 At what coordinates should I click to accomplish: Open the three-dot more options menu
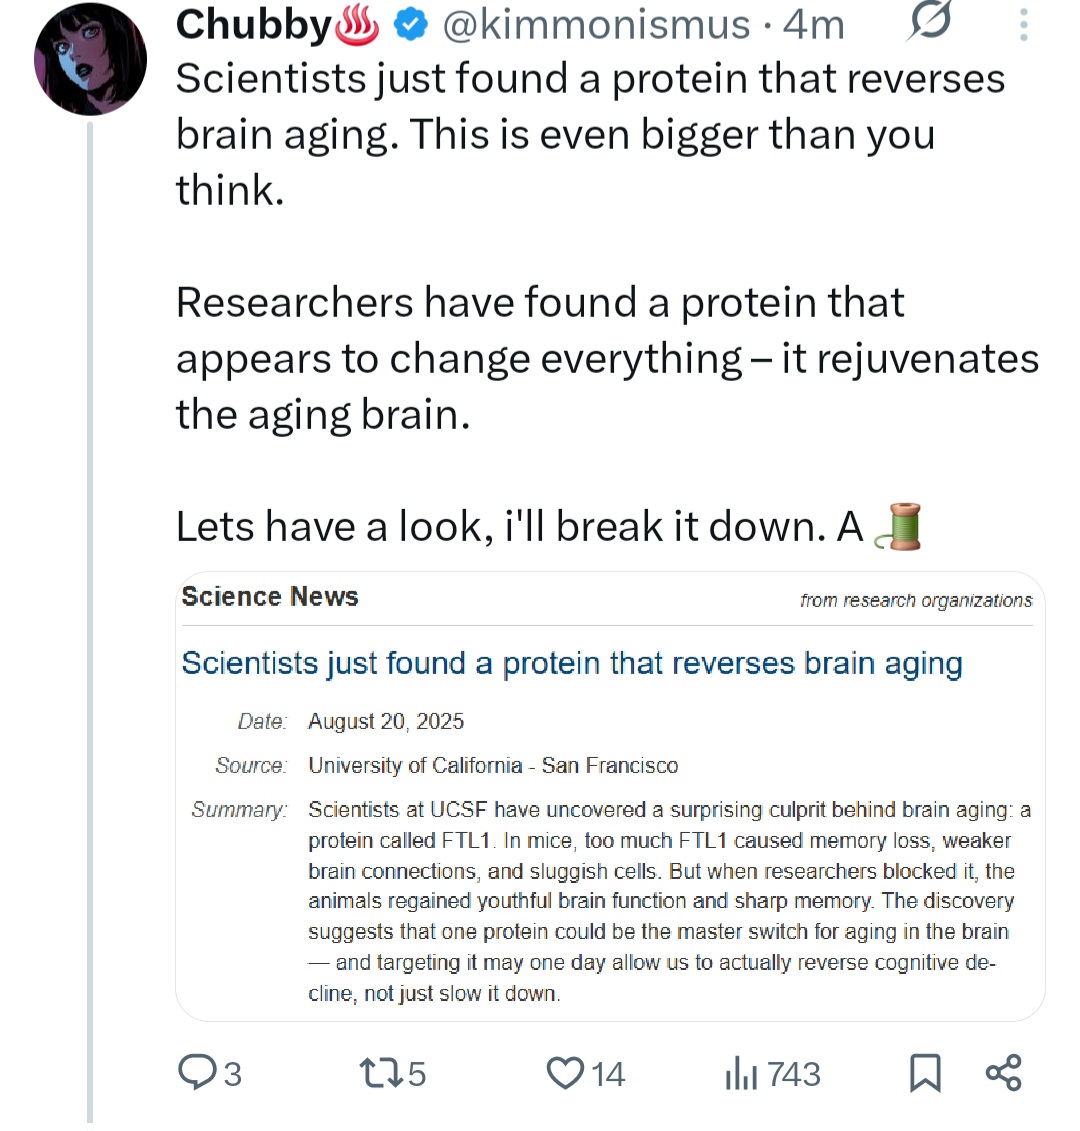1023,25
